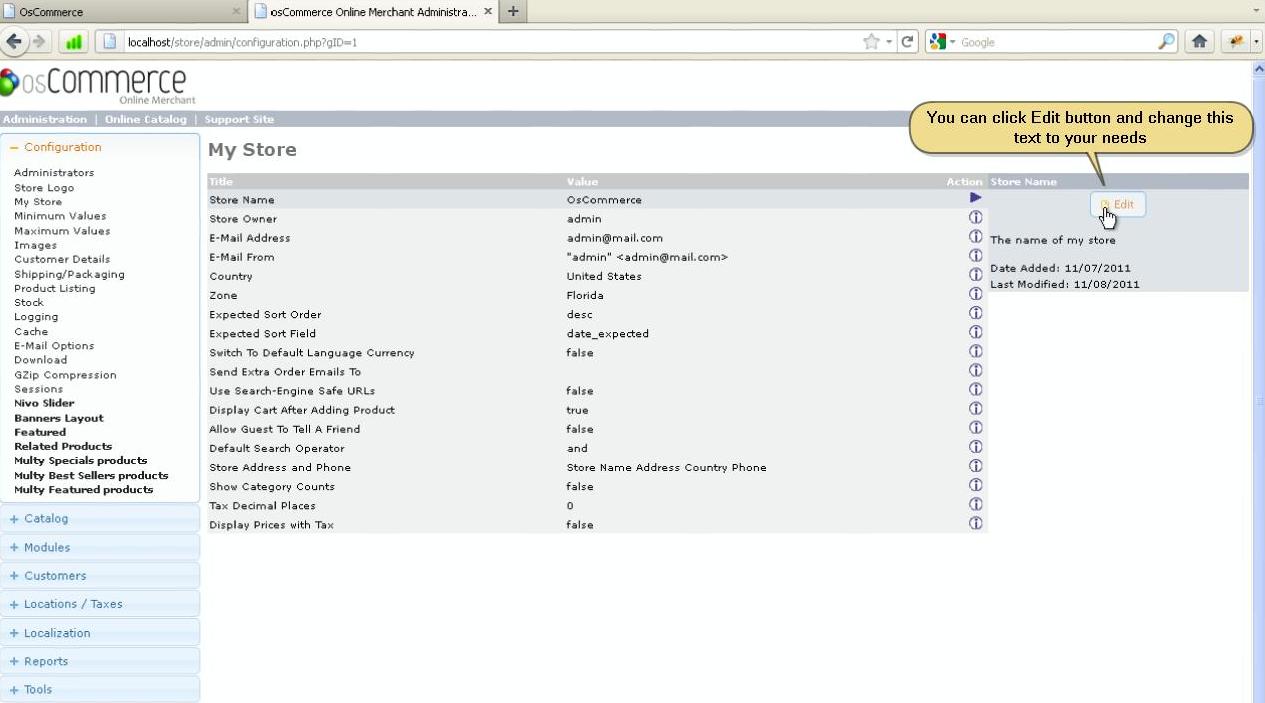
Task: Go to the browser home page icon
Action: coord(1199,42)
